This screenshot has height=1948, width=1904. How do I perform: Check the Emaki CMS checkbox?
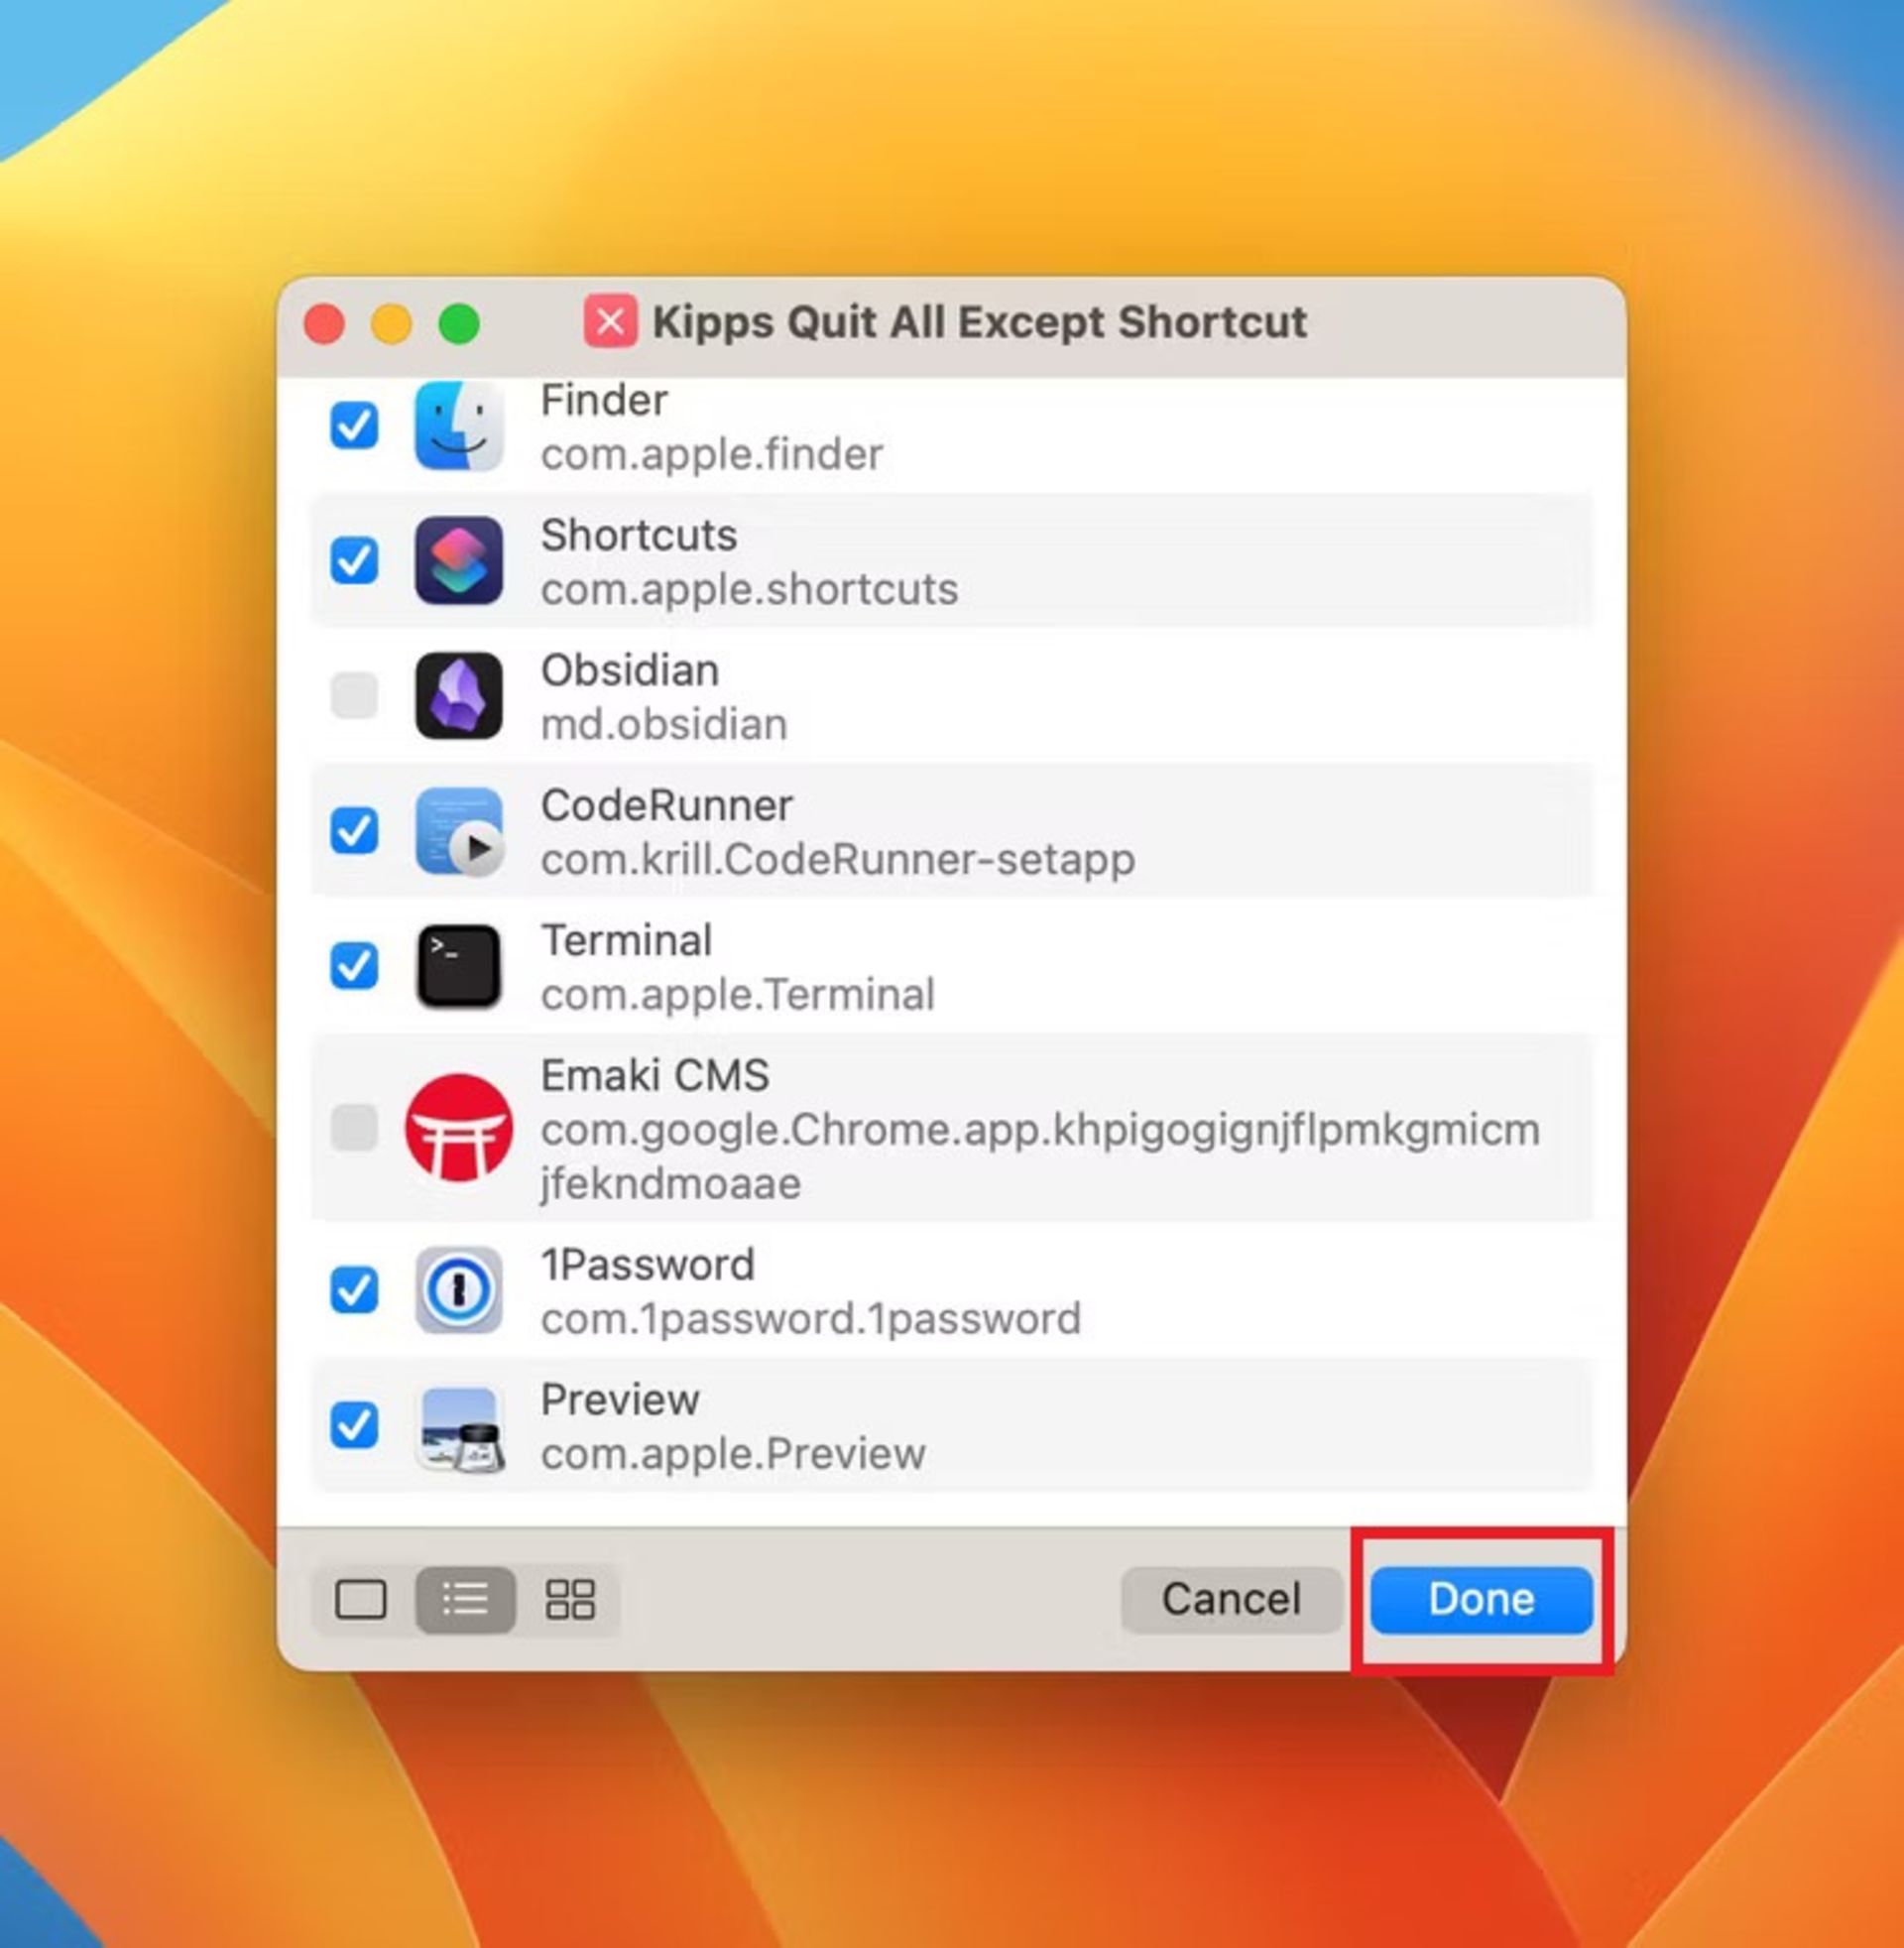point(354,1128)
